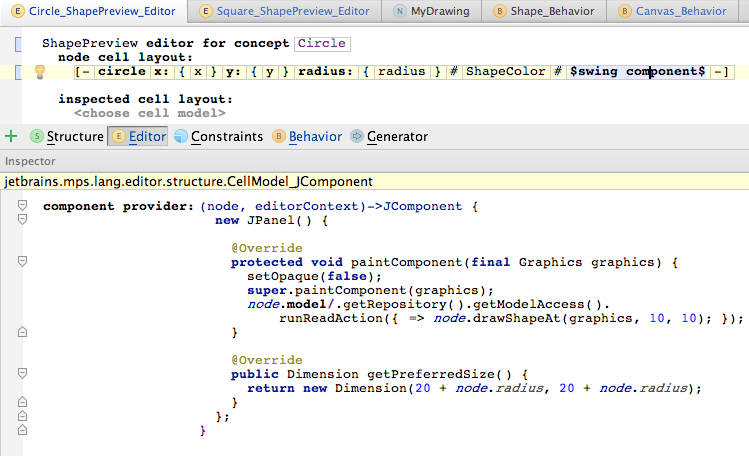Click the Structure aspect tab icon

point(36,137)
